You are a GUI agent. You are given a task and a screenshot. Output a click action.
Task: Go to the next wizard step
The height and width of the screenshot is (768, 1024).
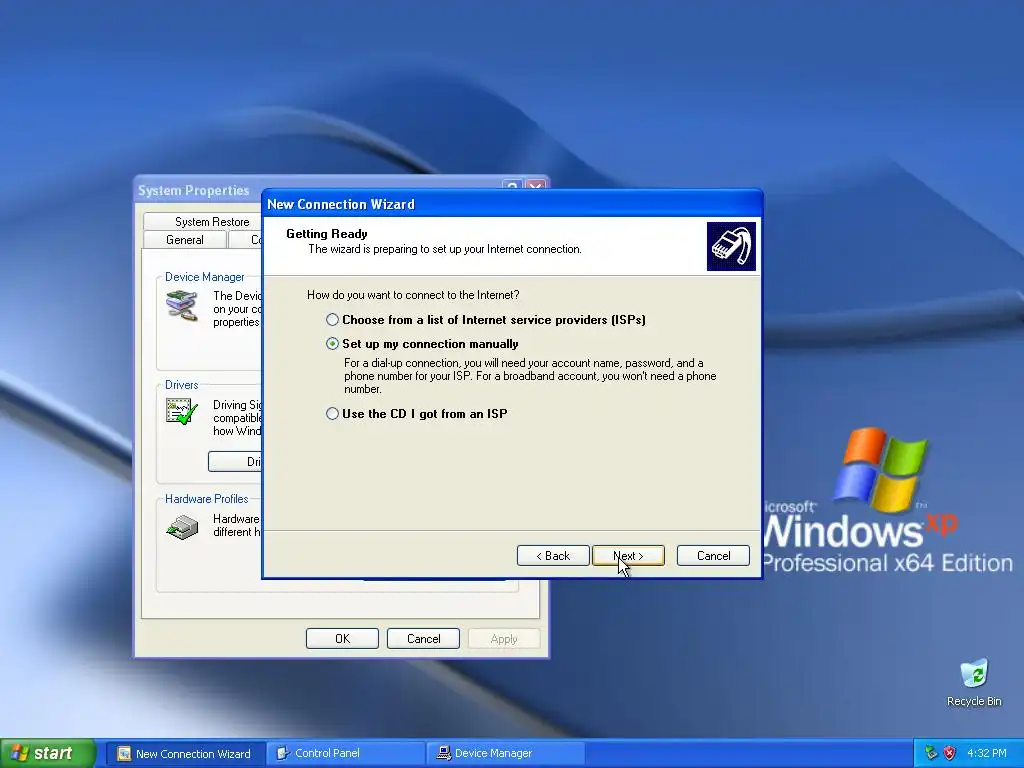point(628,556)
